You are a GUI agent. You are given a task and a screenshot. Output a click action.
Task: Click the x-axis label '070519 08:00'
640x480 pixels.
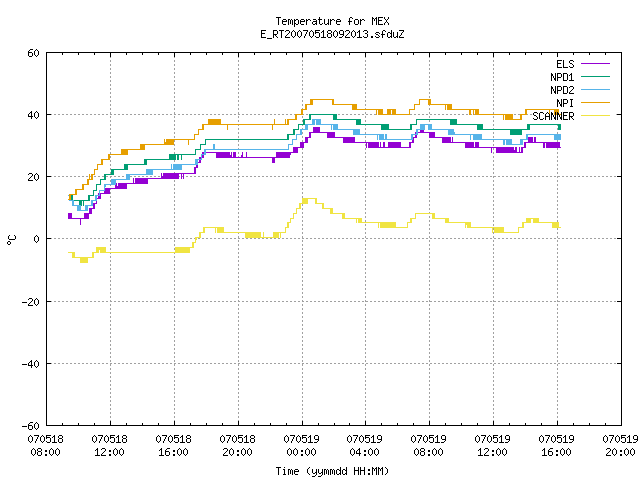point(429,446)
